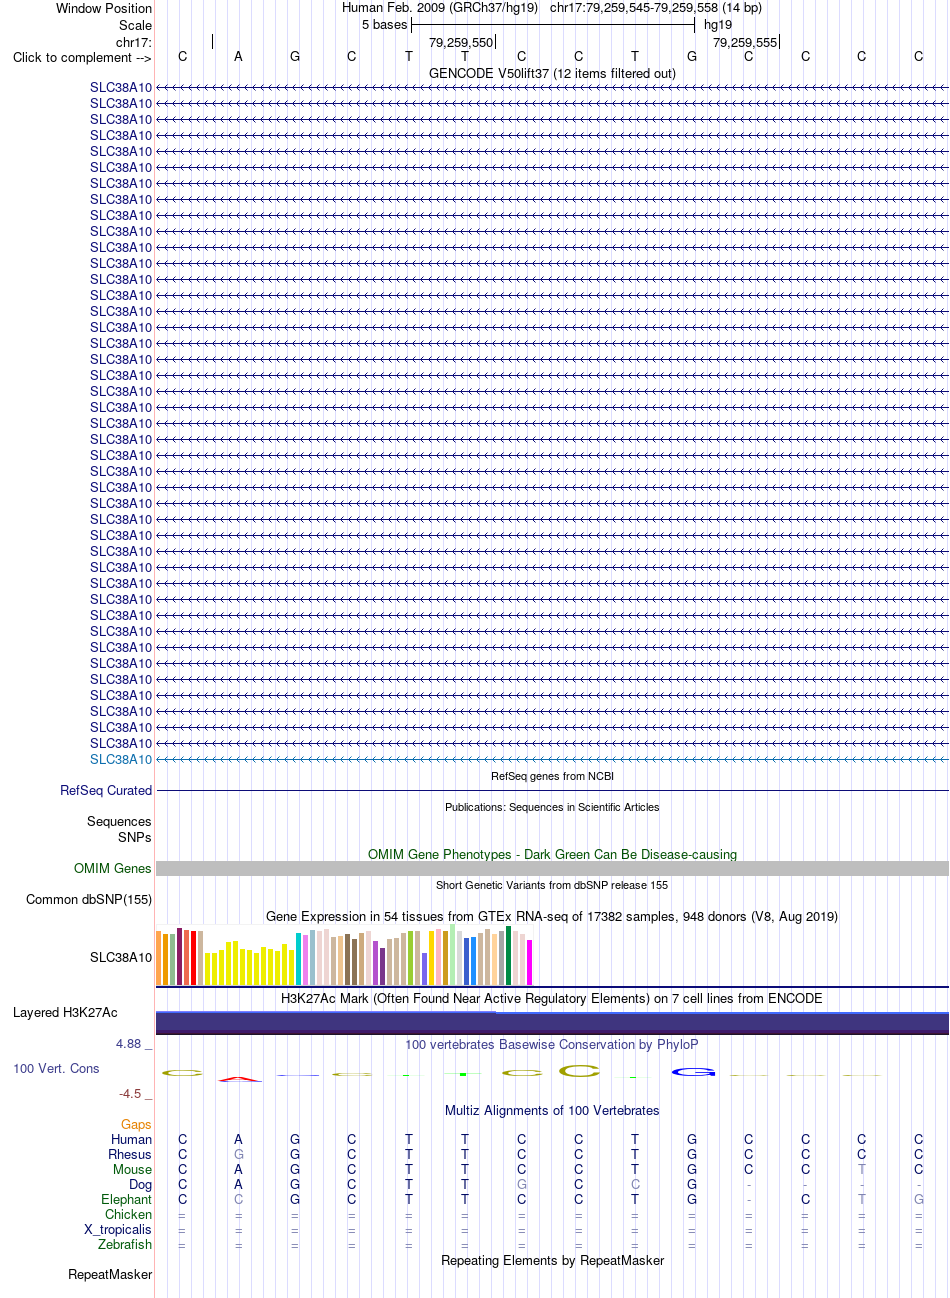
Task: Click the 'RefSeq Curated' track label
Action: (x=106, y=790)
